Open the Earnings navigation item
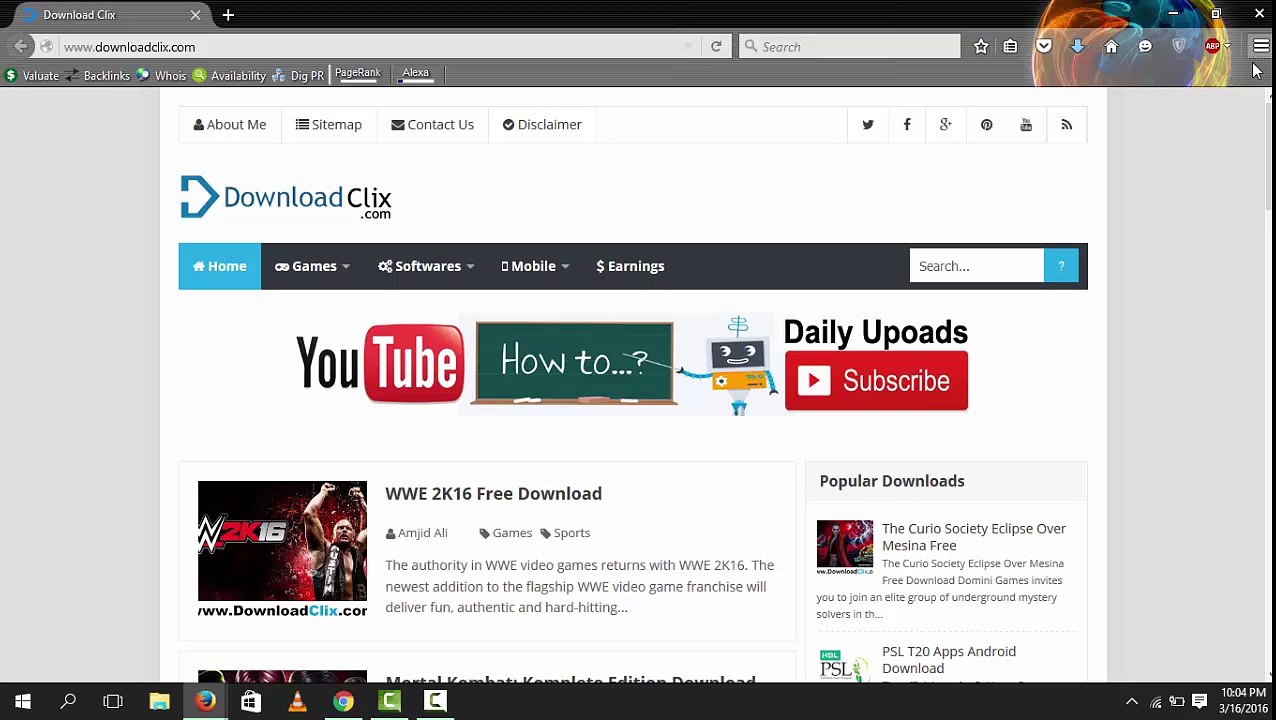The image size is (1276, 720). (630, 266)
